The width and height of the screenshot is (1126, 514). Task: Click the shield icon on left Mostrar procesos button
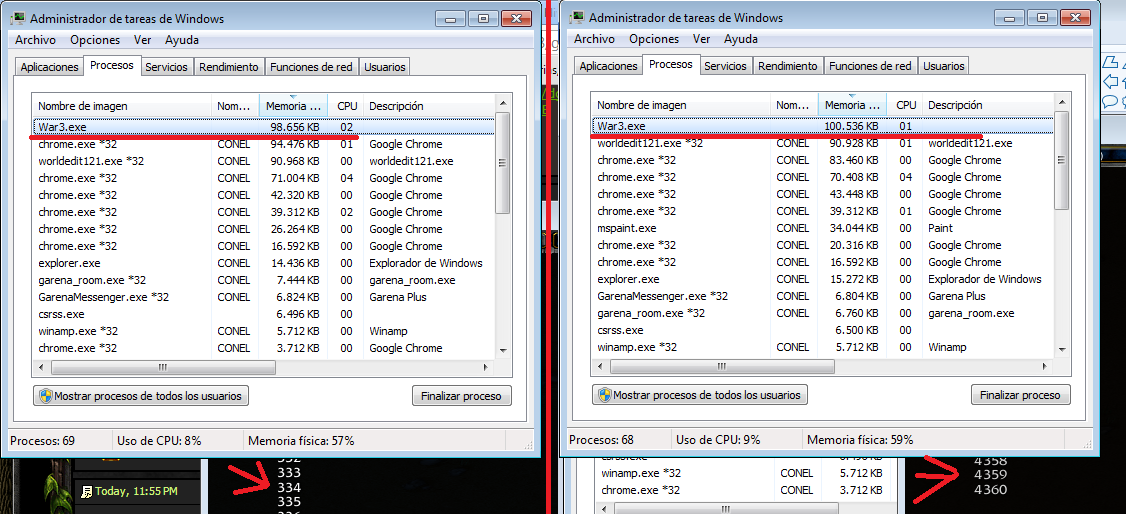(x=45, y=396)
